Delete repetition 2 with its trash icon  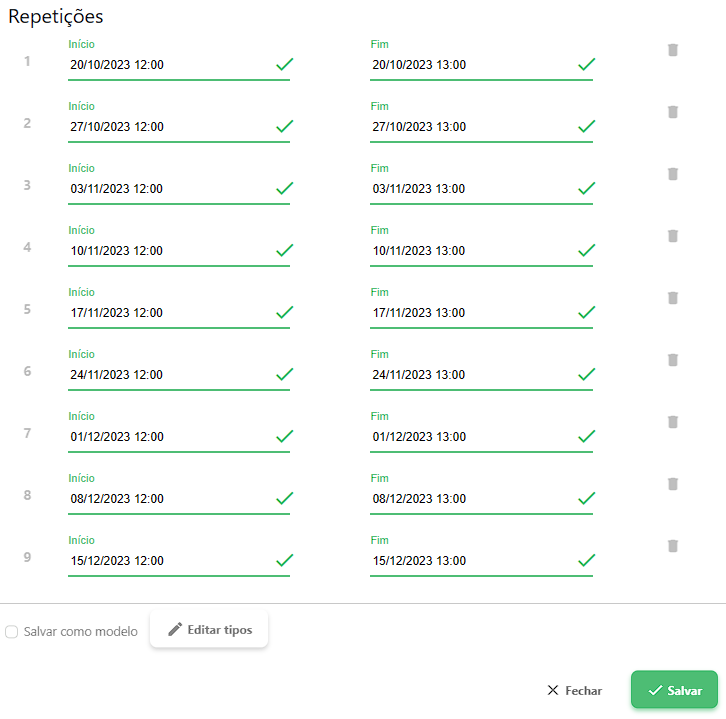tap(673, 112)
